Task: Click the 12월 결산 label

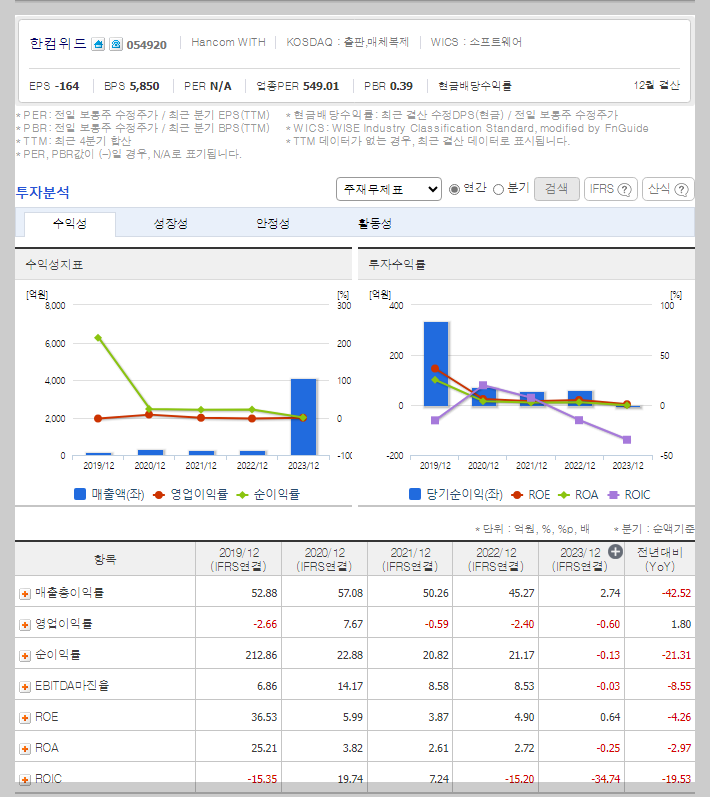Action: pyautogui.click(x=656, y=85)
